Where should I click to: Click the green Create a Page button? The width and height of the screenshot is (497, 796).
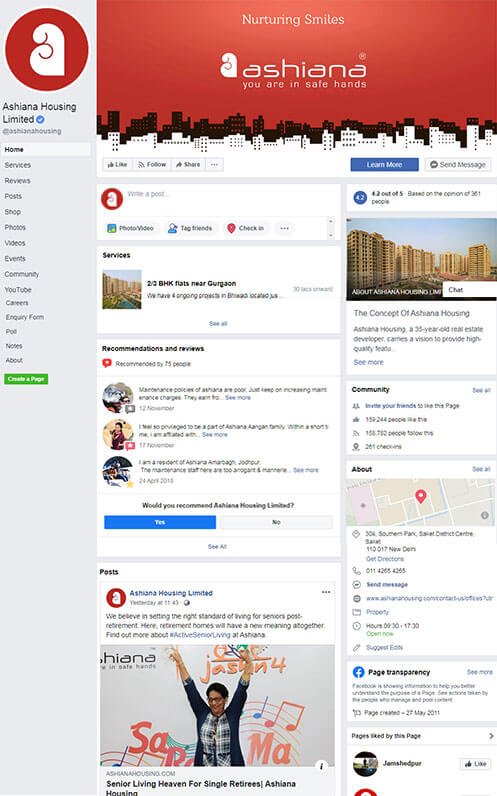26,379
